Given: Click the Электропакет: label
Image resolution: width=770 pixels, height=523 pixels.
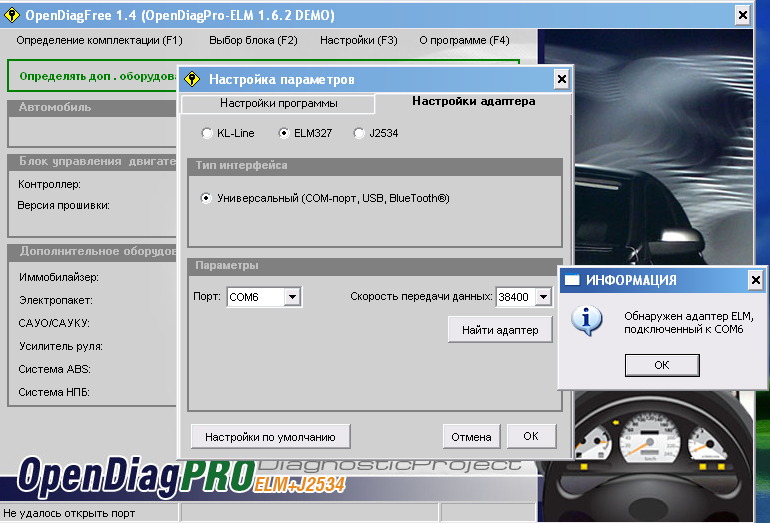Looking at the screenshot, I should click(55, 300).
